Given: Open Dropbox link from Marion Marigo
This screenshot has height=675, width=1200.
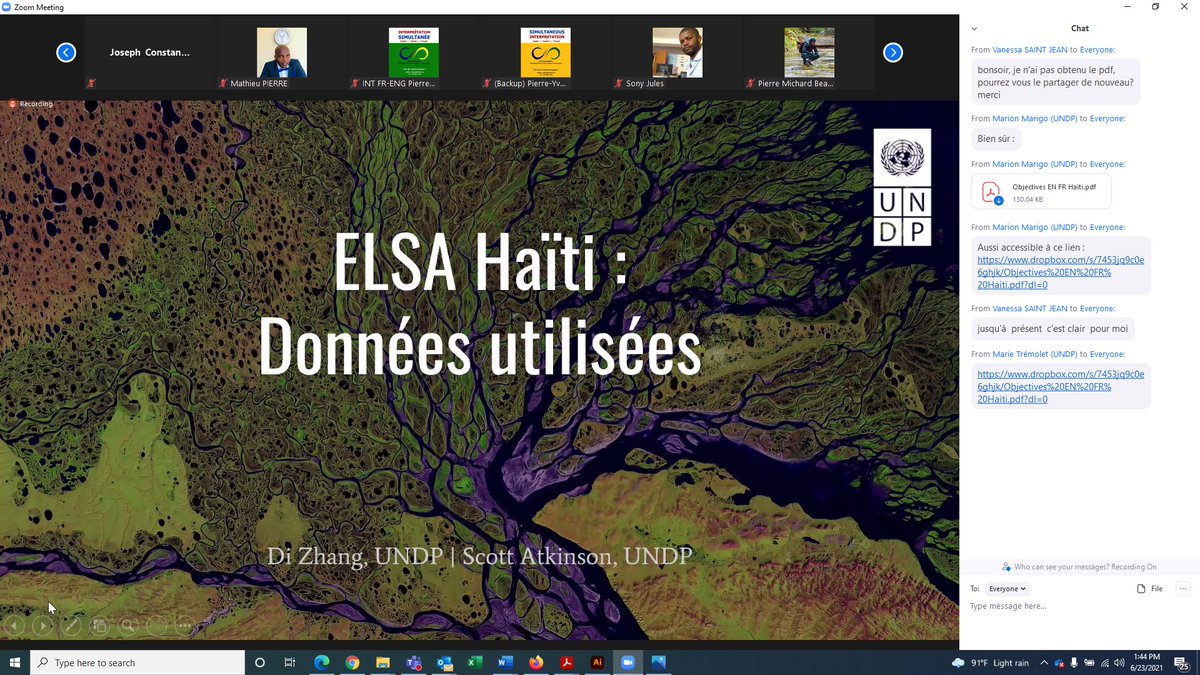Looking at the screenshot, I should click(1061, 271).
